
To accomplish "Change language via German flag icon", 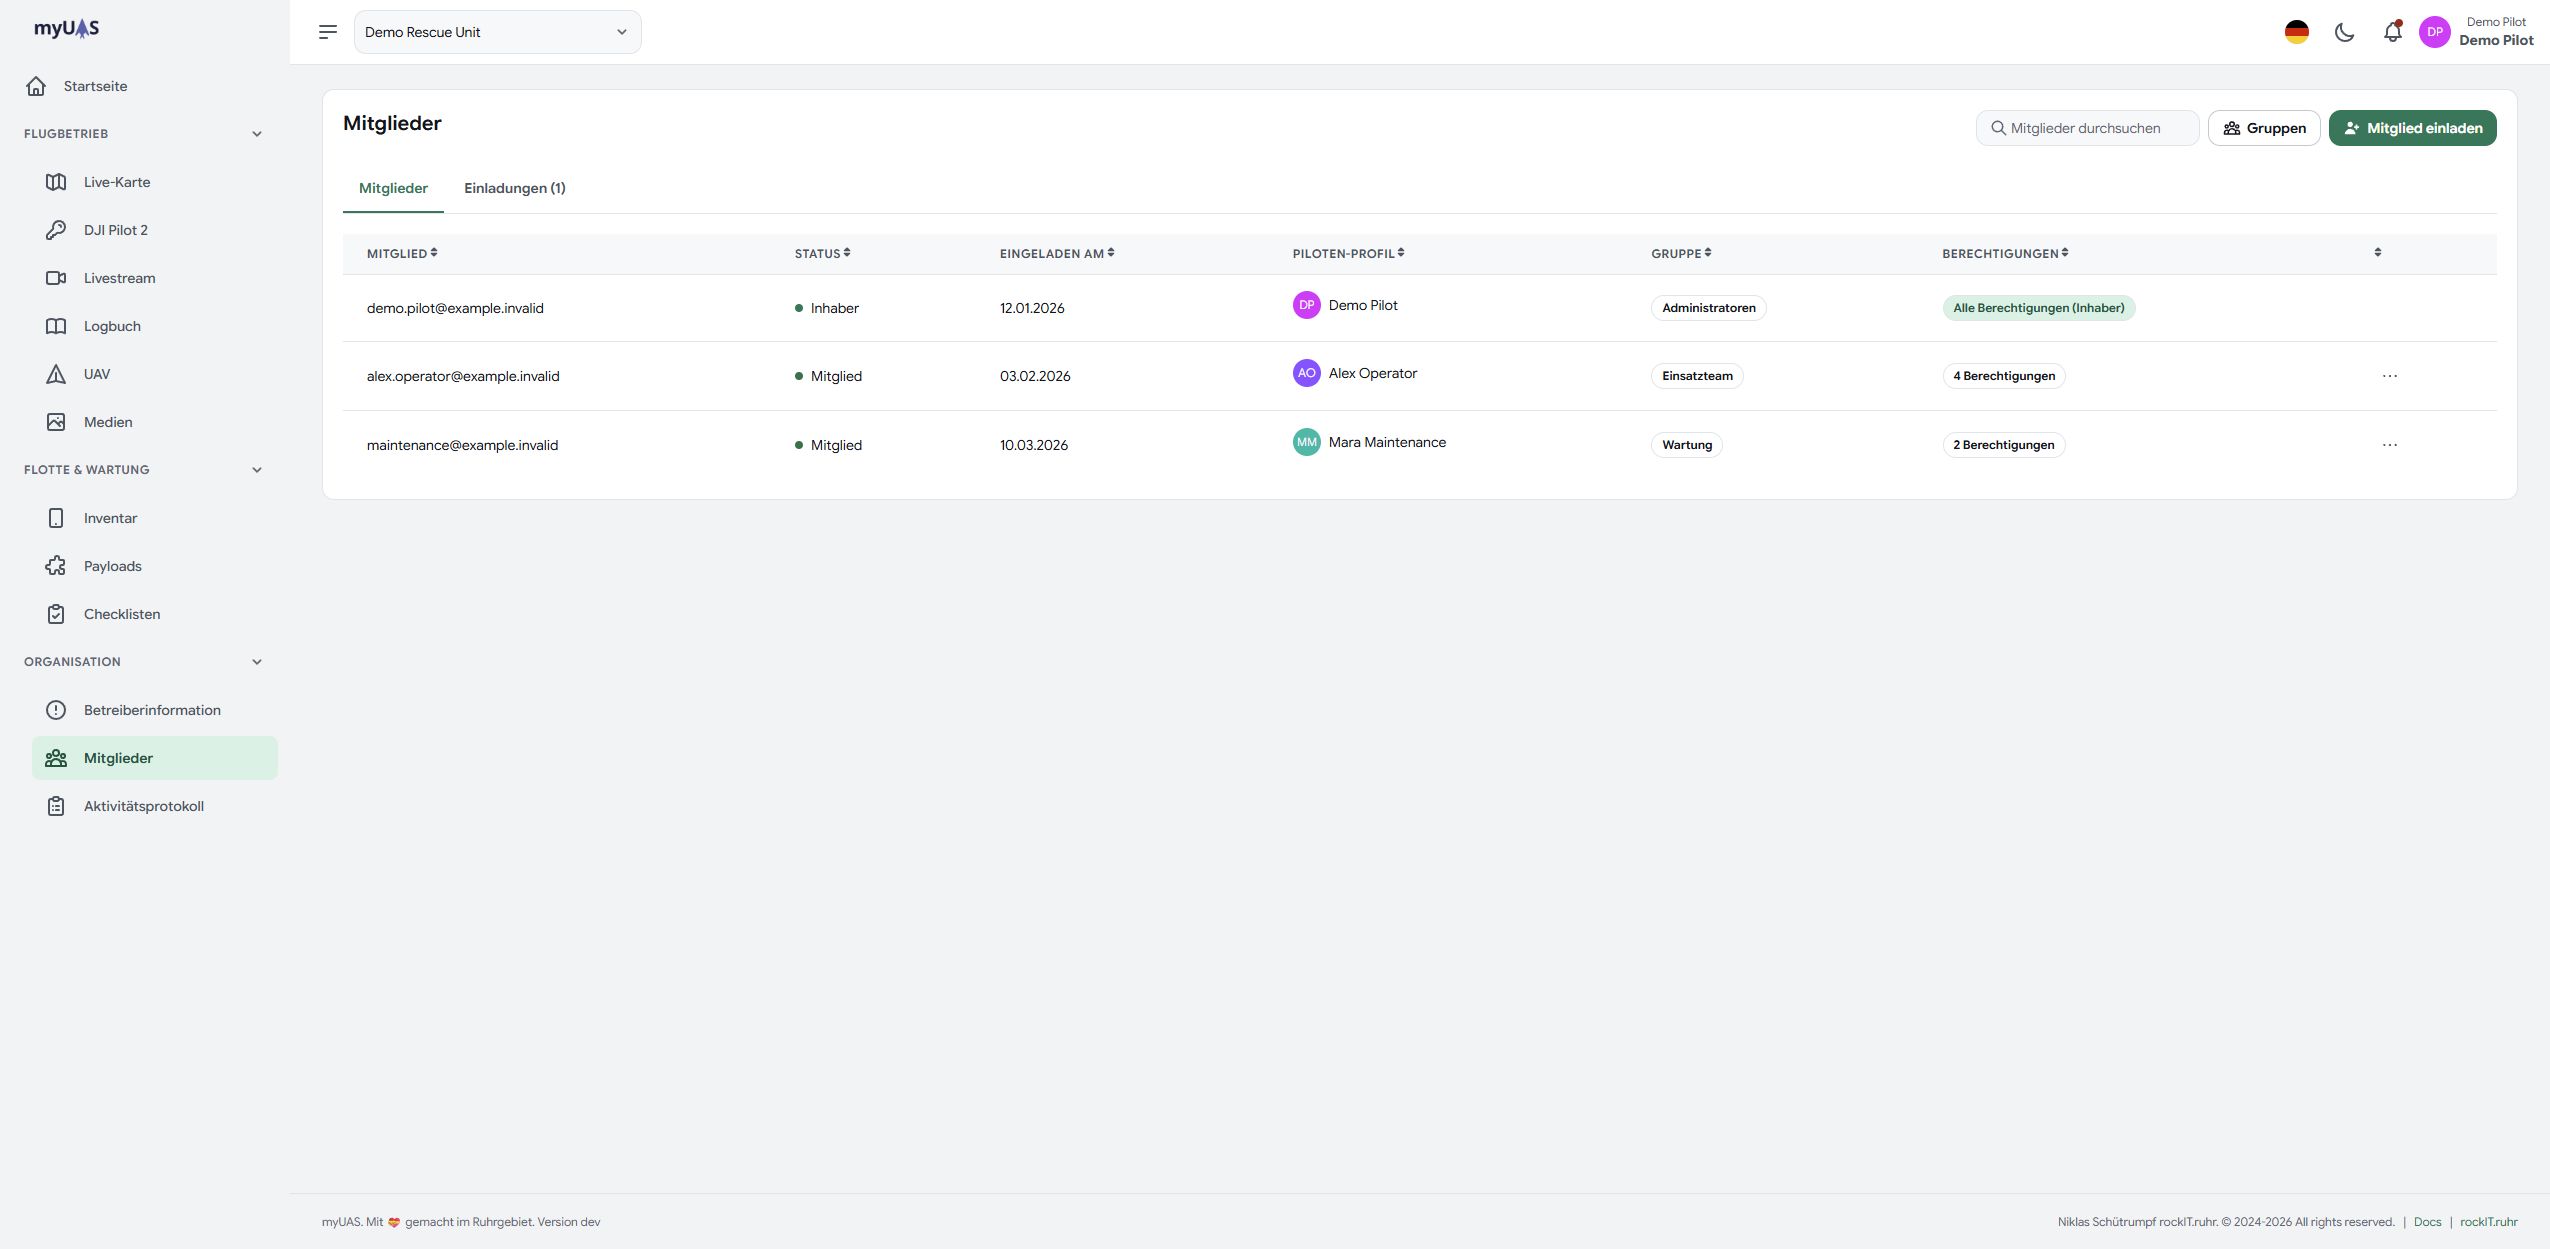I will coord(2296,32).
